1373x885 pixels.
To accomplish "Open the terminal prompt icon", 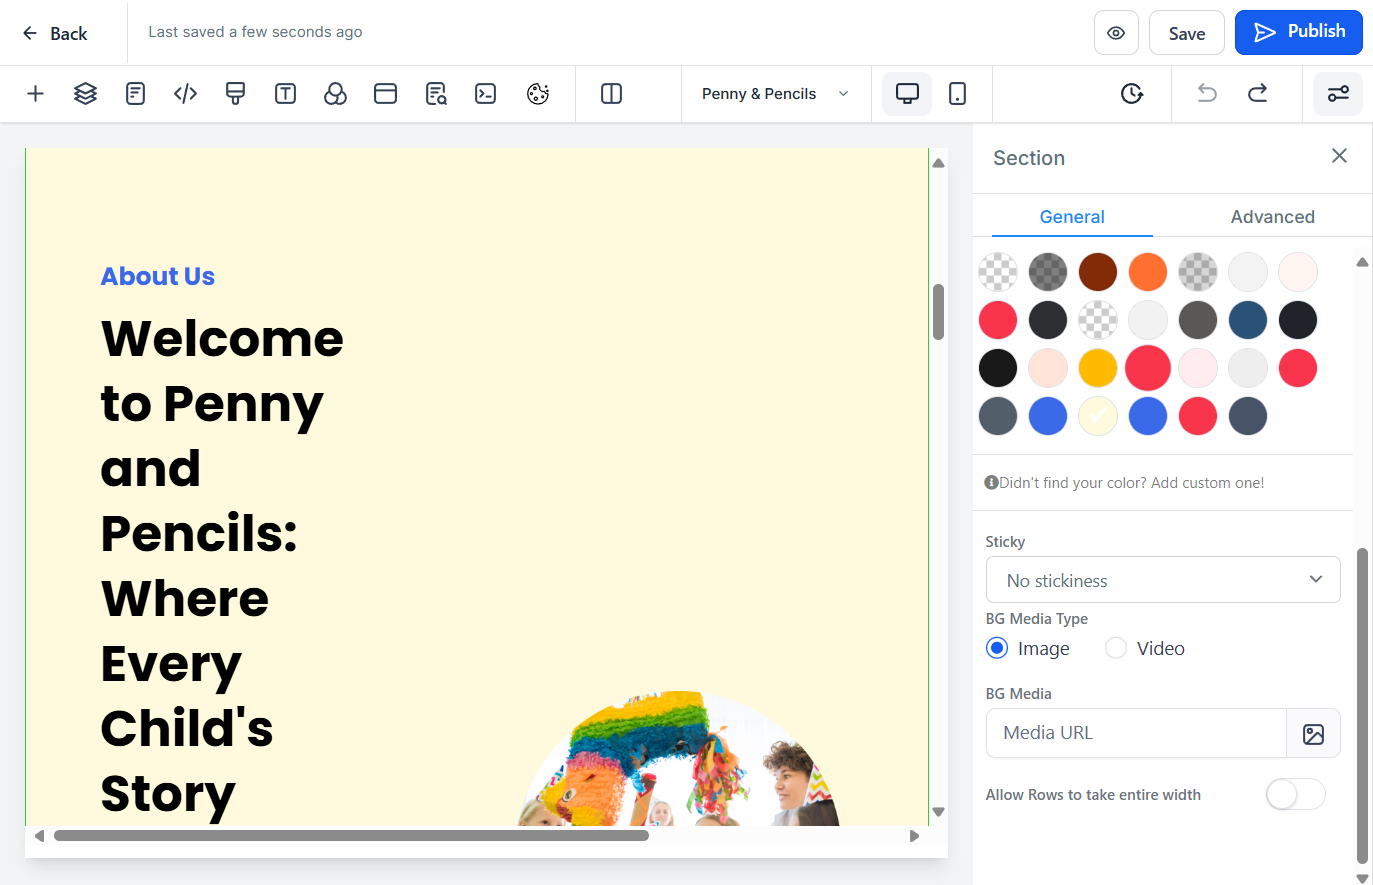I will pyautogui.click(x=486, y=94).
